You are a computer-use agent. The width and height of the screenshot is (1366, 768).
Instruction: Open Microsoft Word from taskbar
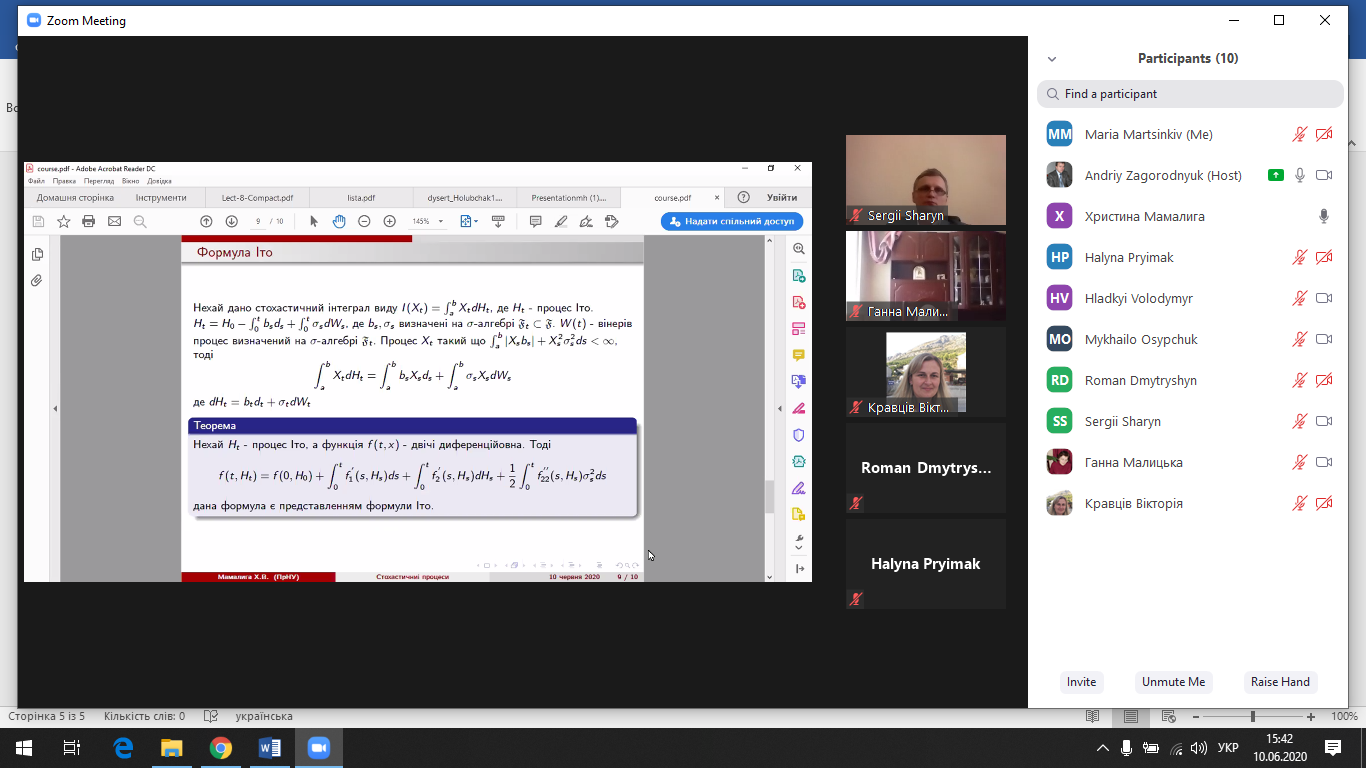[x=269, y=748]
